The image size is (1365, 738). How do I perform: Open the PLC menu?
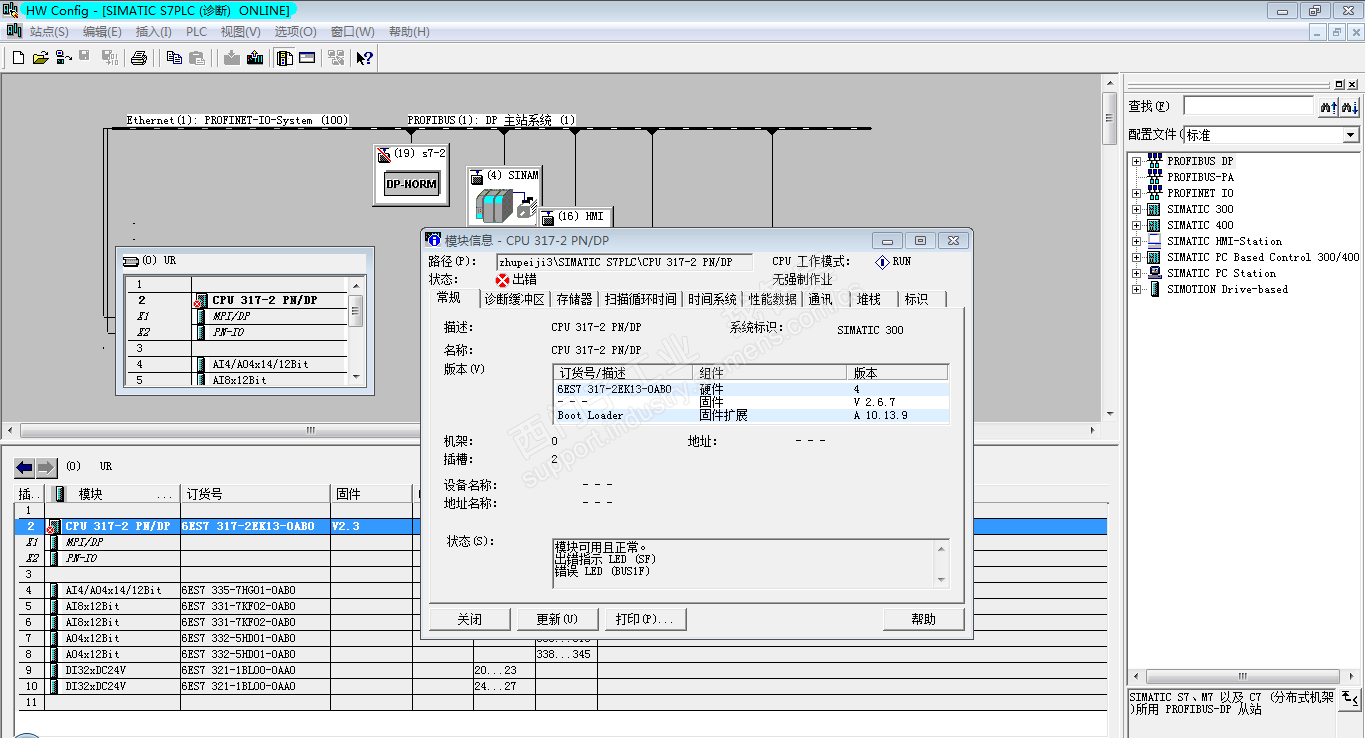click(x=196, y=32)
